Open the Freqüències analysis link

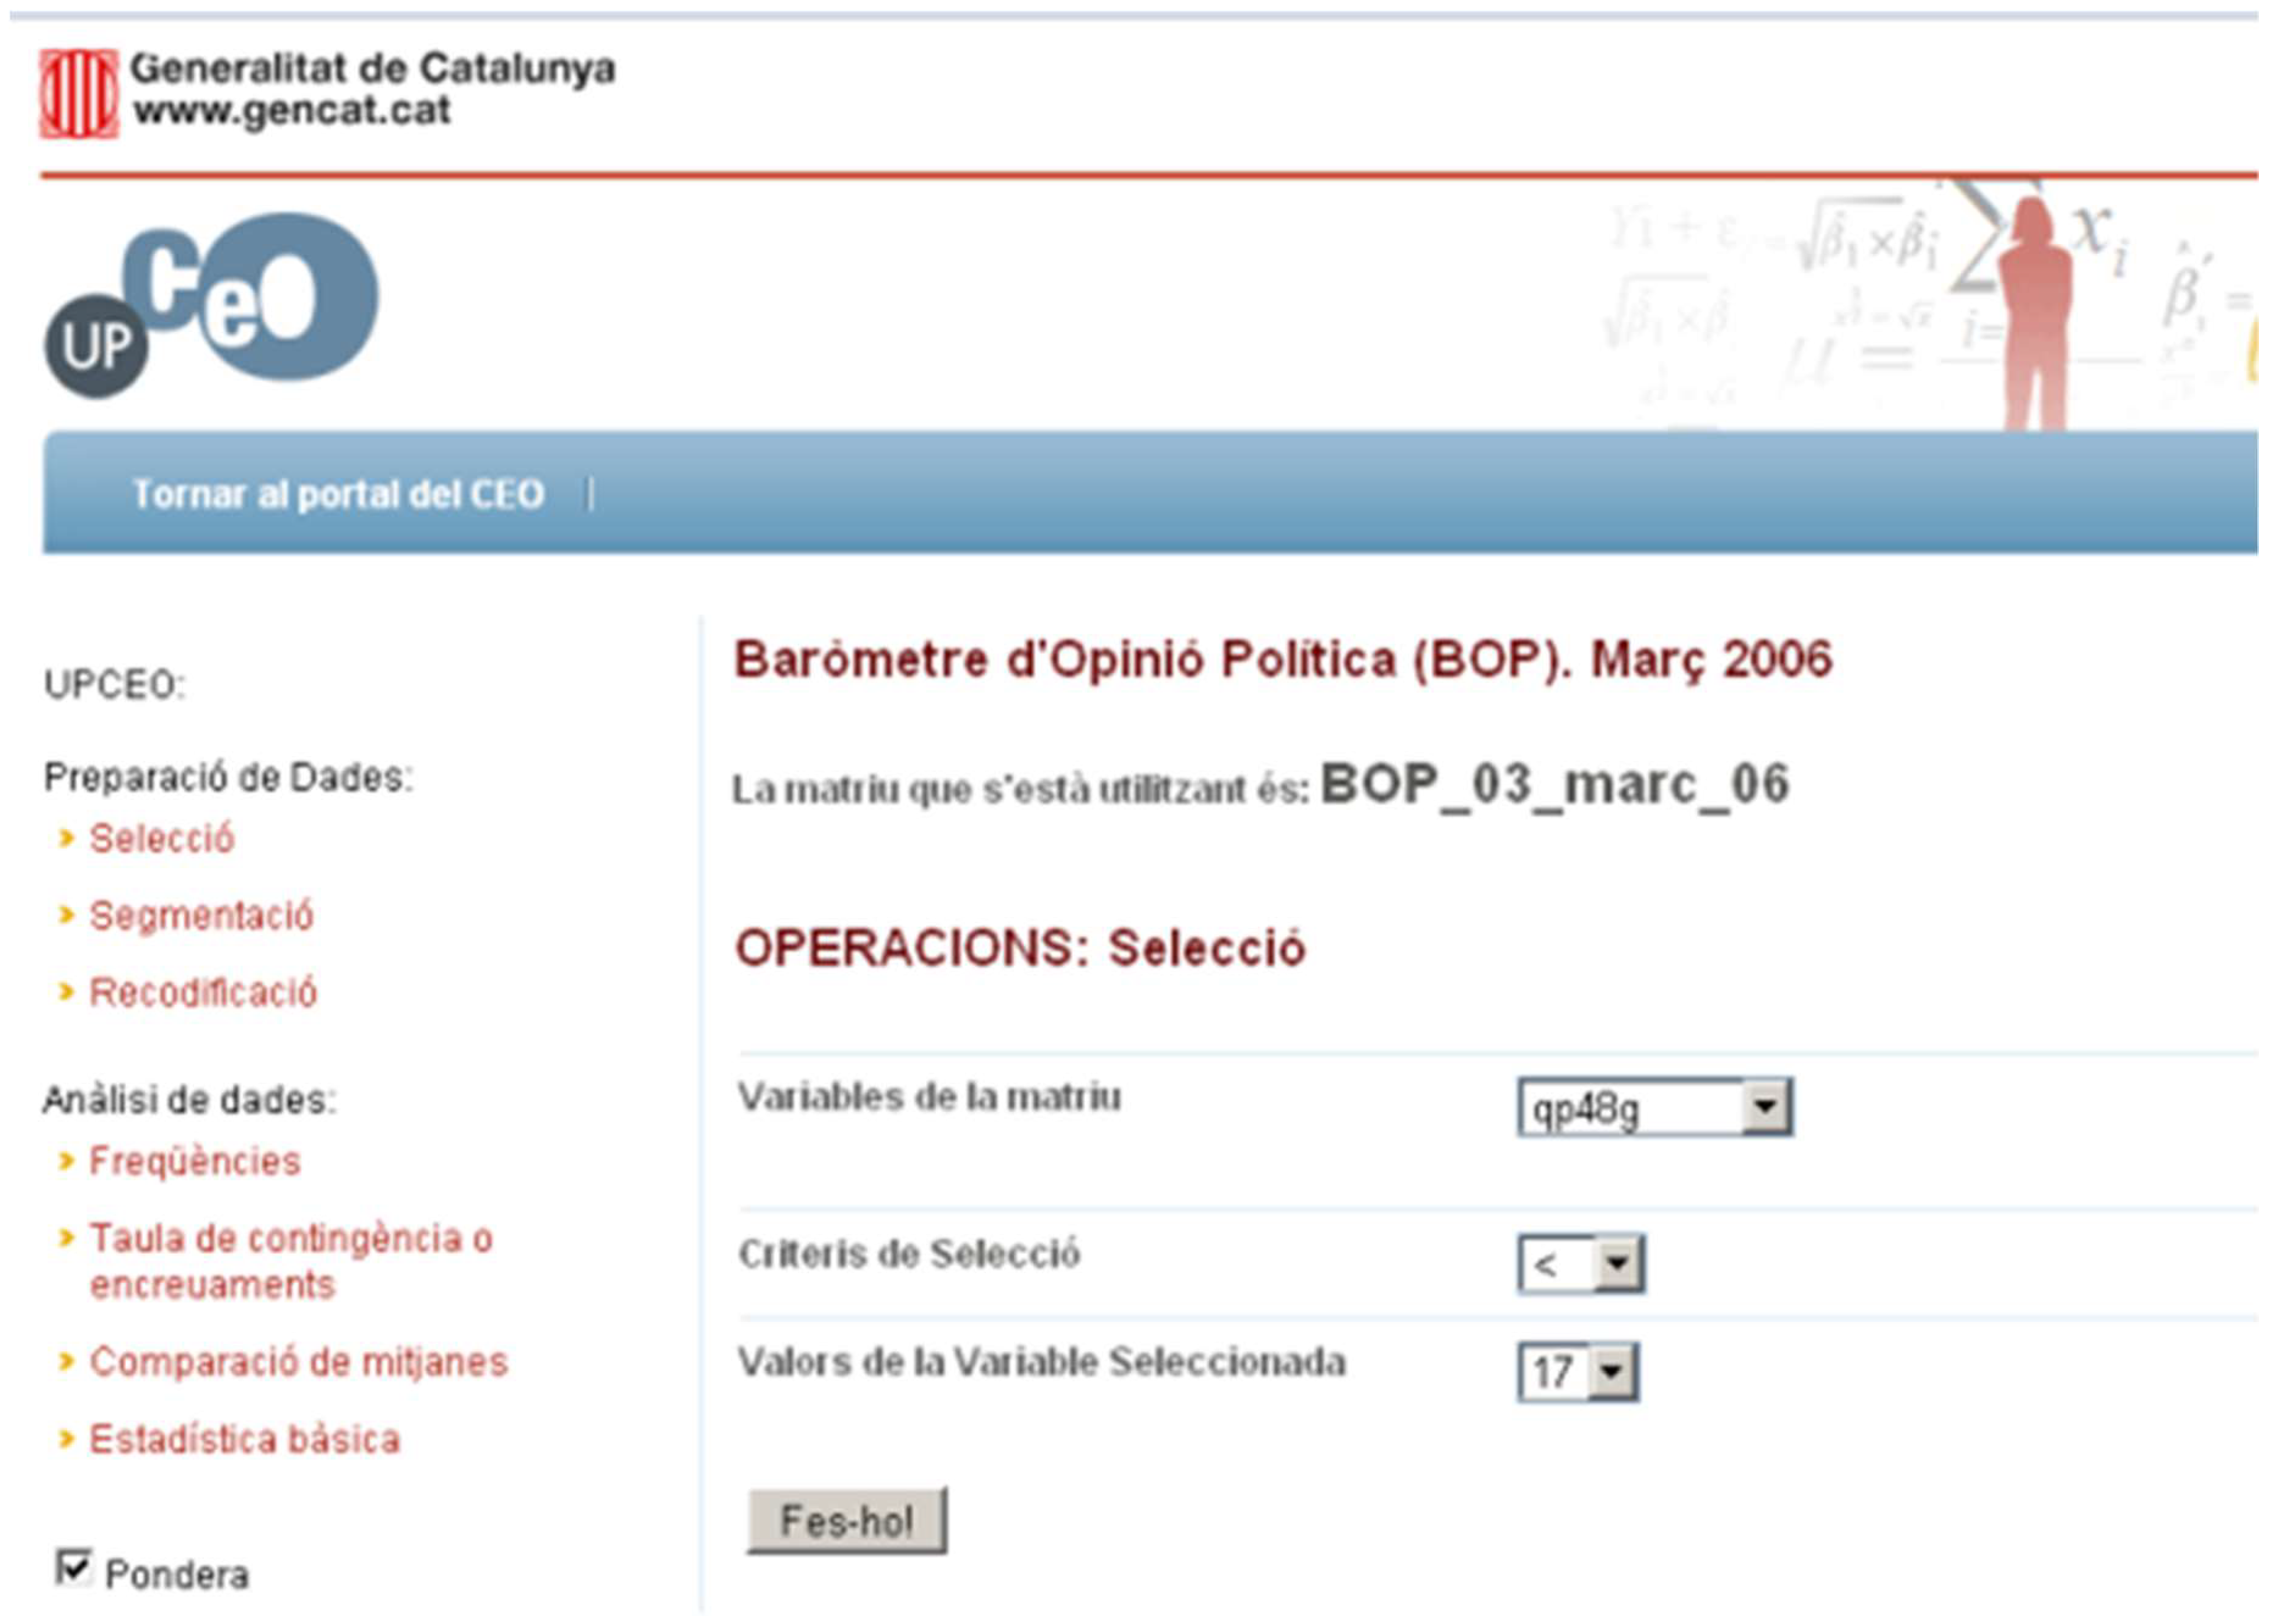pyautogui.click(x=195, y=1161)
